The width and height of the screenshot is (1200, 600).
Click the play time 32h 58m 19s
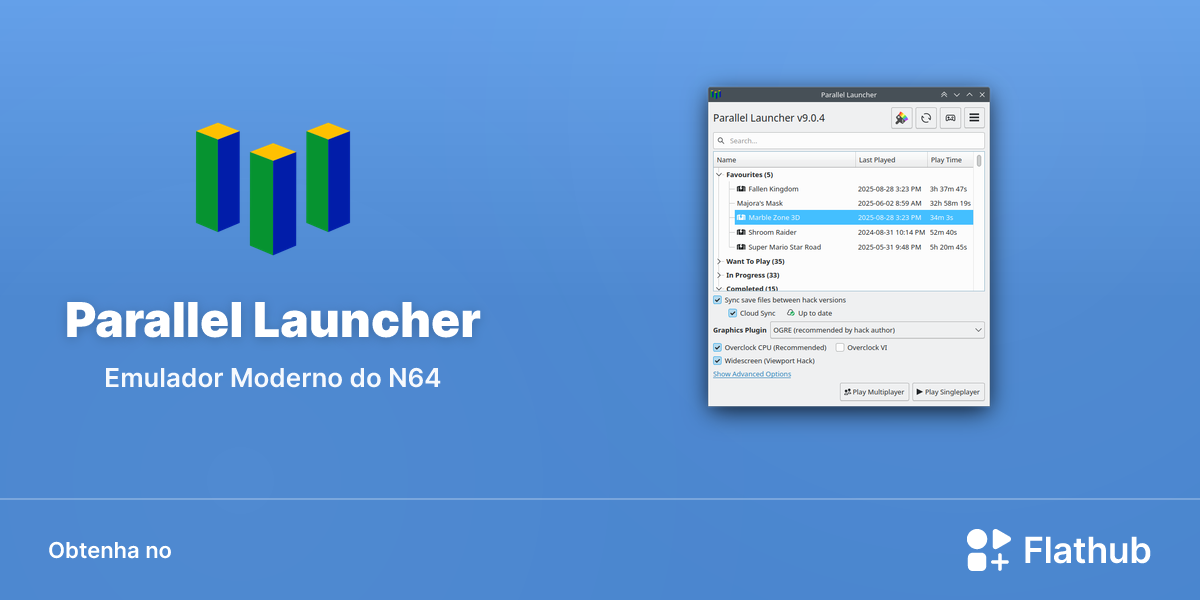(950, 203)
